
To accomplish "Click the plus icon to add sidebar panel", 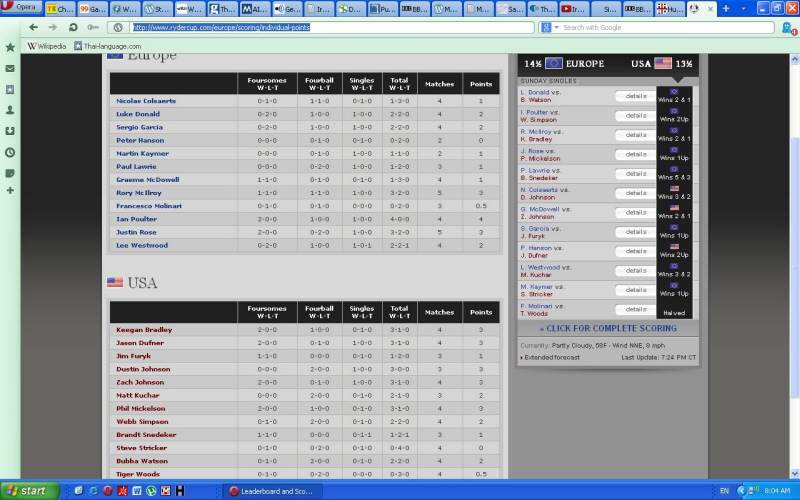I will [10, 190].
